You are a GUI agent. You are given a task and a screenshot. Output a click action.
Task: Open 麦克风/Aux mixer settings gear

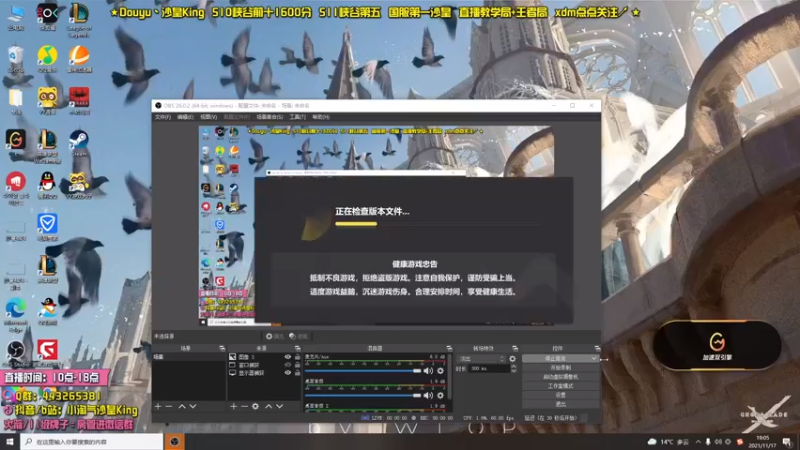pyautogui.click(x=440, y=371)
